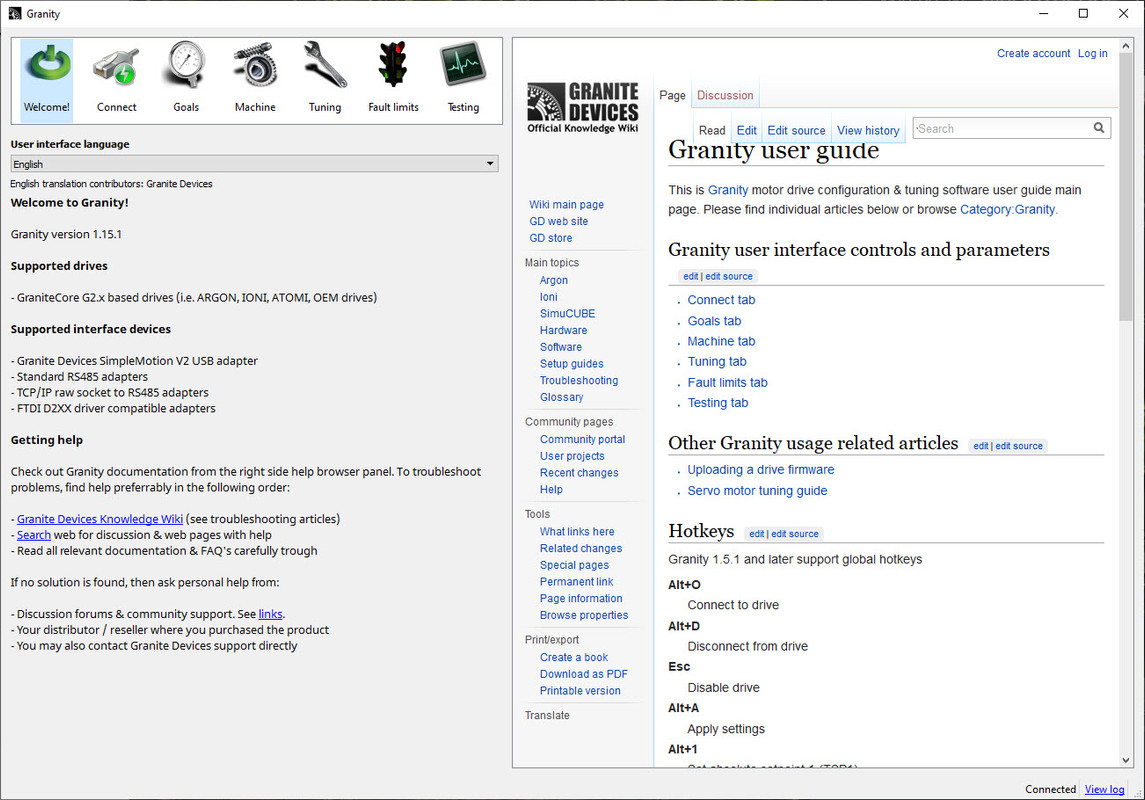Image resolution: width=1145 pixels, height=800 pixels.
Task: Open the Browse properties link
Action: pyautogui.click(x=583, y=615)
